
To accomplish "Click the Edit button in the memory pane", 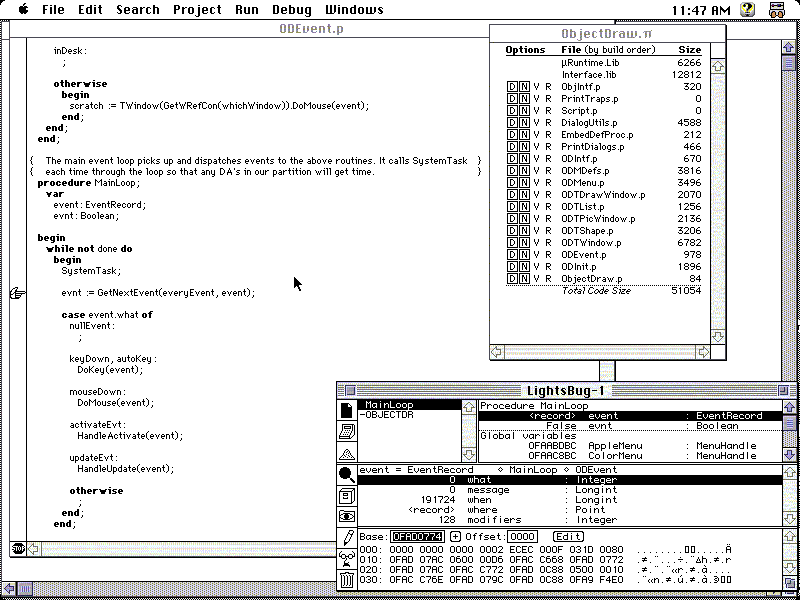I will [569, 537].
